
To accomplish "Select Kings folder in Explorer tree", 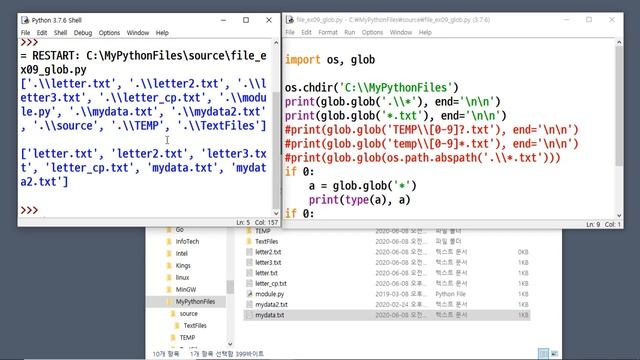I will pyautogui.click(x=183, y=266).
